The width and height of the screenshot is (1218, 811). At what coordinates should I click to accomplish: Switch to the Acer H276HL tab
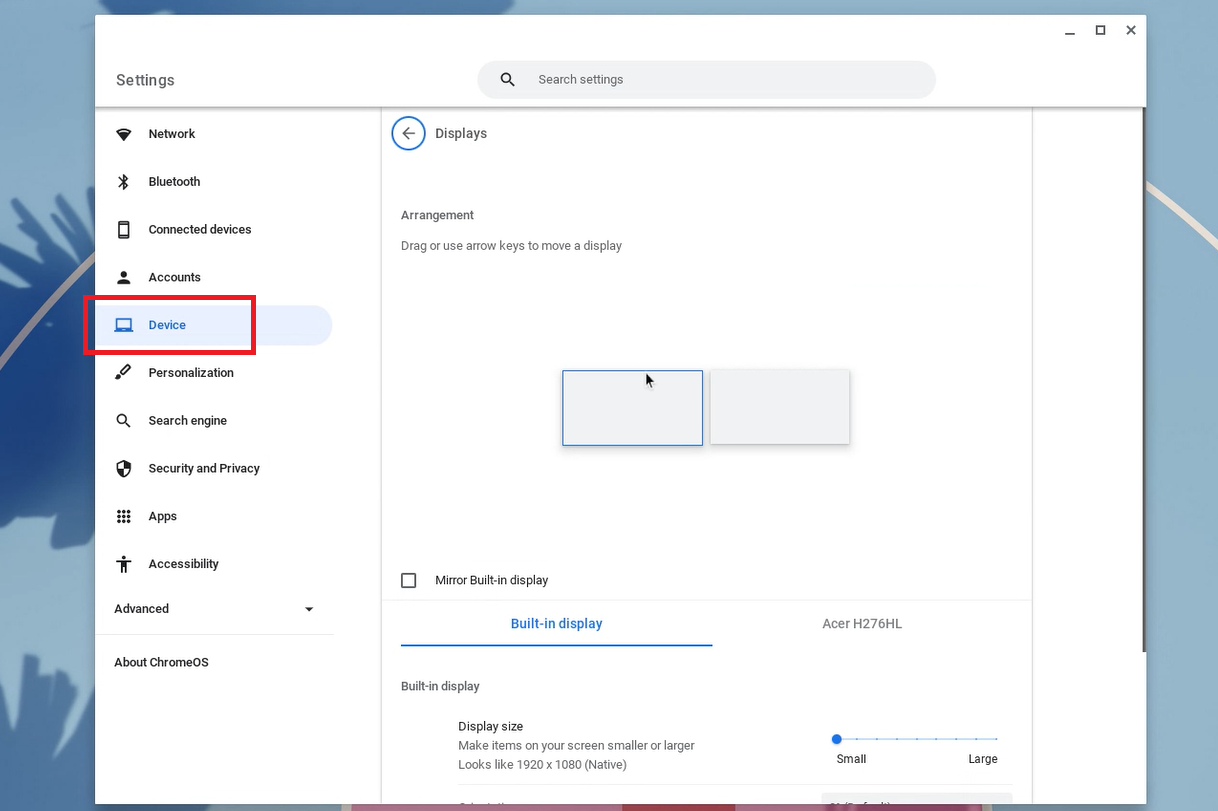coord(861,624)
